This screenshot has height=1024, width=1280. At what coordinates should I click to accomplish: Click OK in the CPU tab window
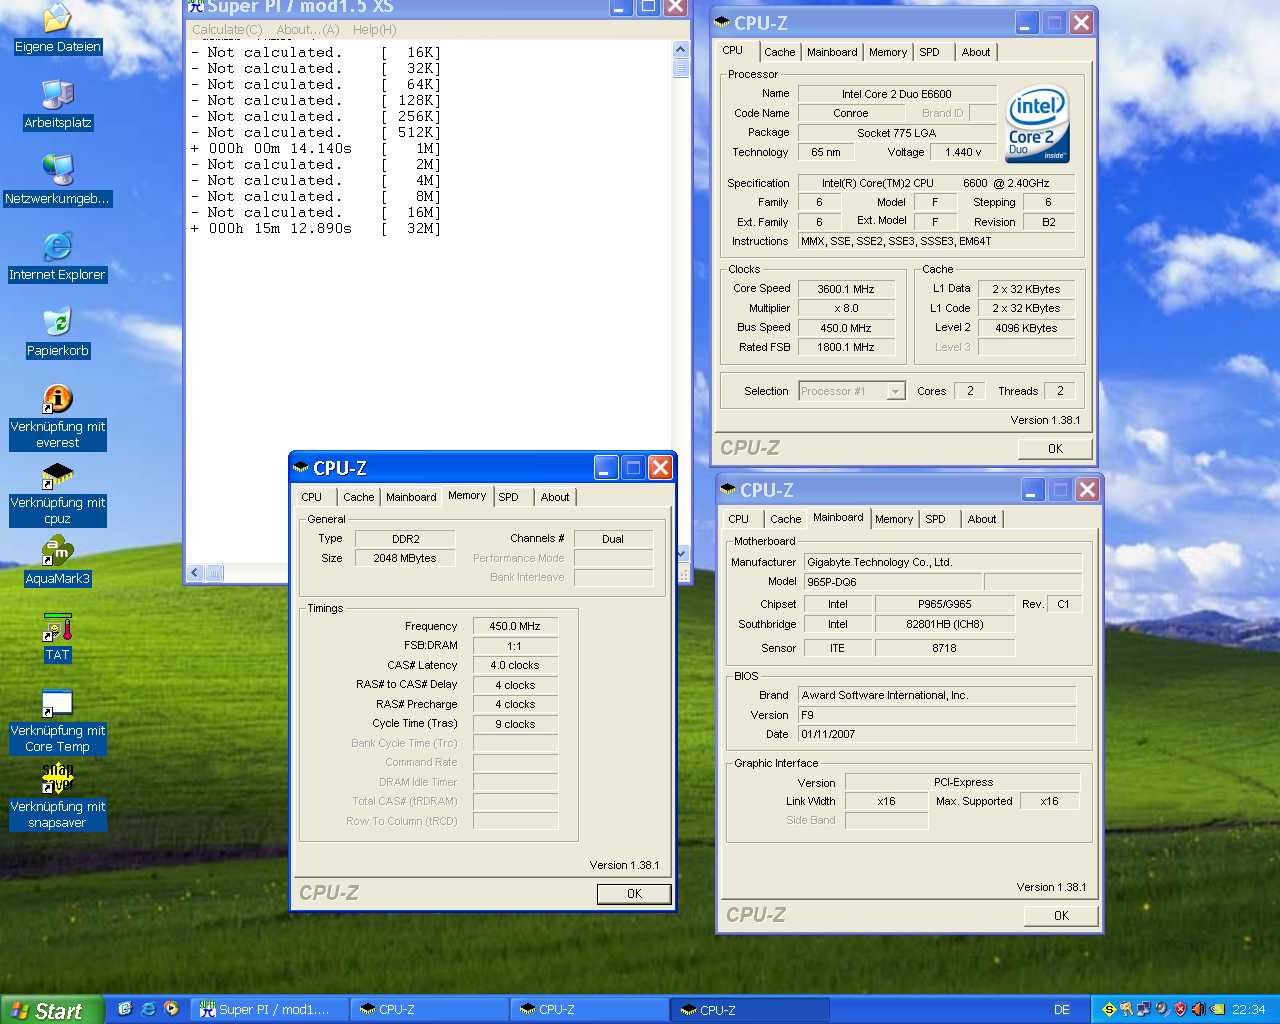[x=1055, y=449]
